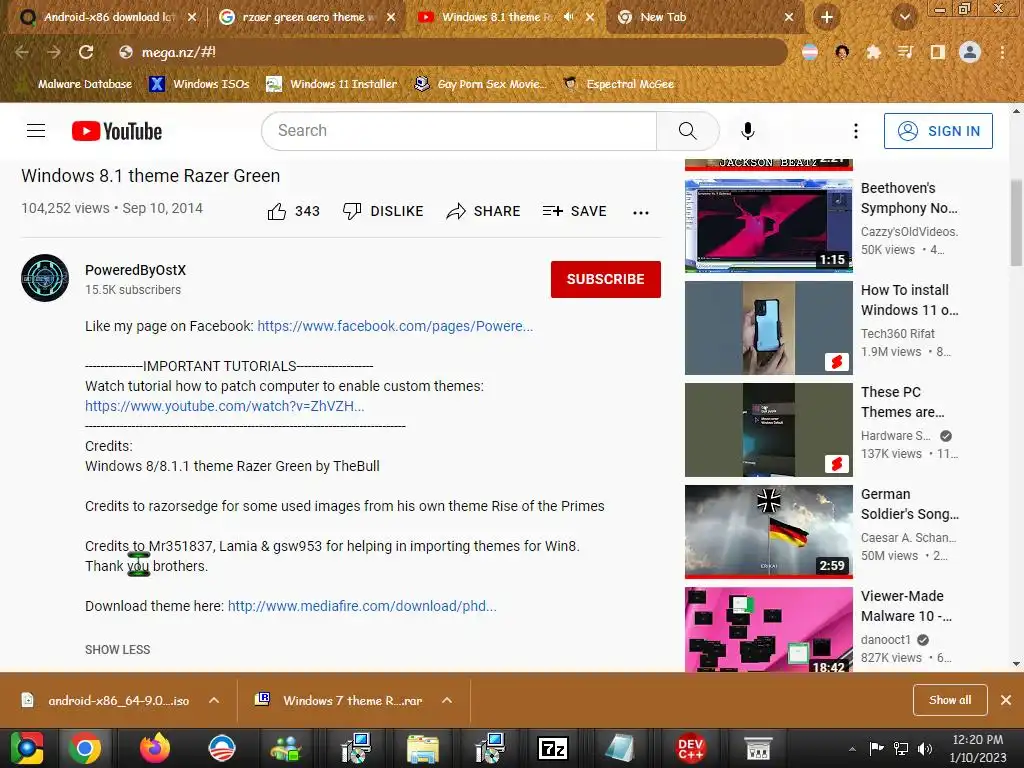Screen dimensions: 1024x768
Task: Open the YouTube tutorial watch link
Action: click(x=225, y=406)
